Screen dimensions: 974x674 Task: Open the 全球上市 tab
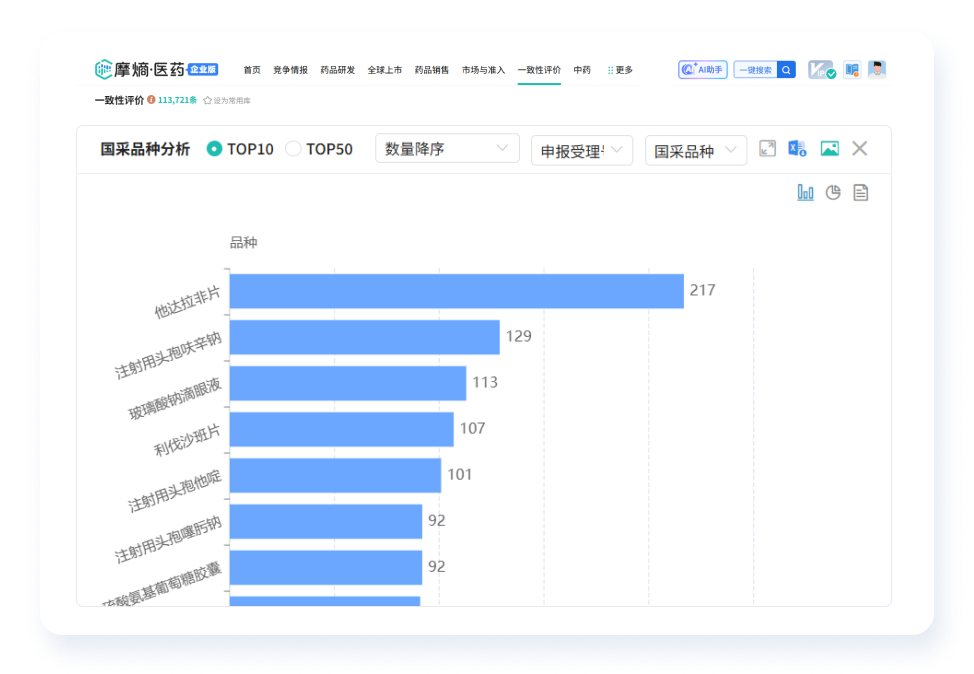[x=385, y=70]
